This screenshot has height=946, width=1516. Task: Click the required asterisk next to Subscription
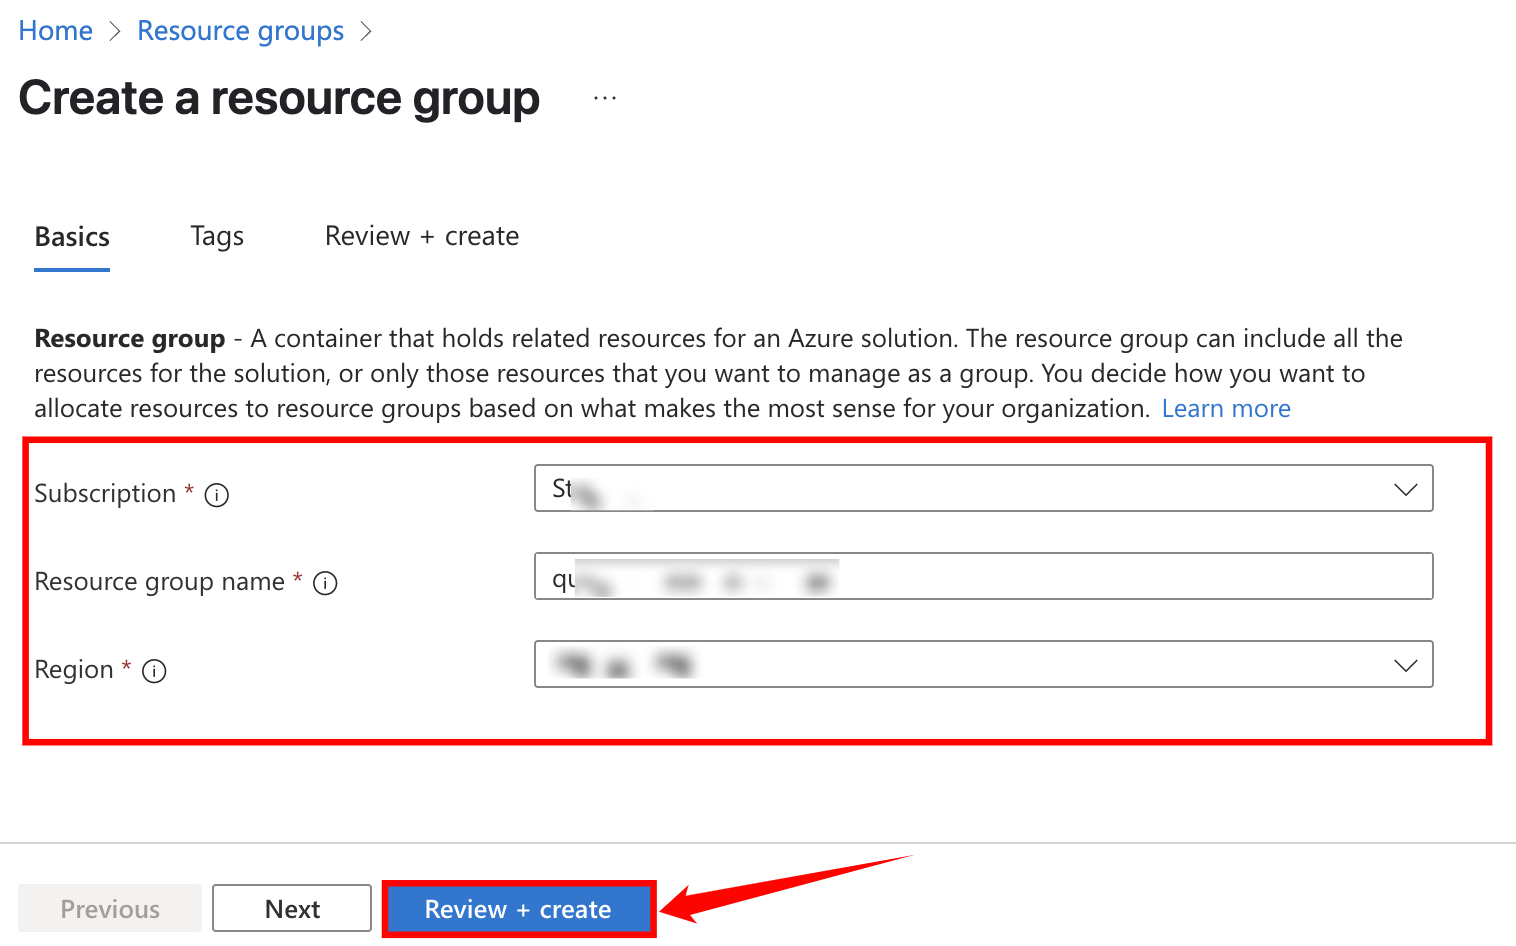click(x=189, y=490)
